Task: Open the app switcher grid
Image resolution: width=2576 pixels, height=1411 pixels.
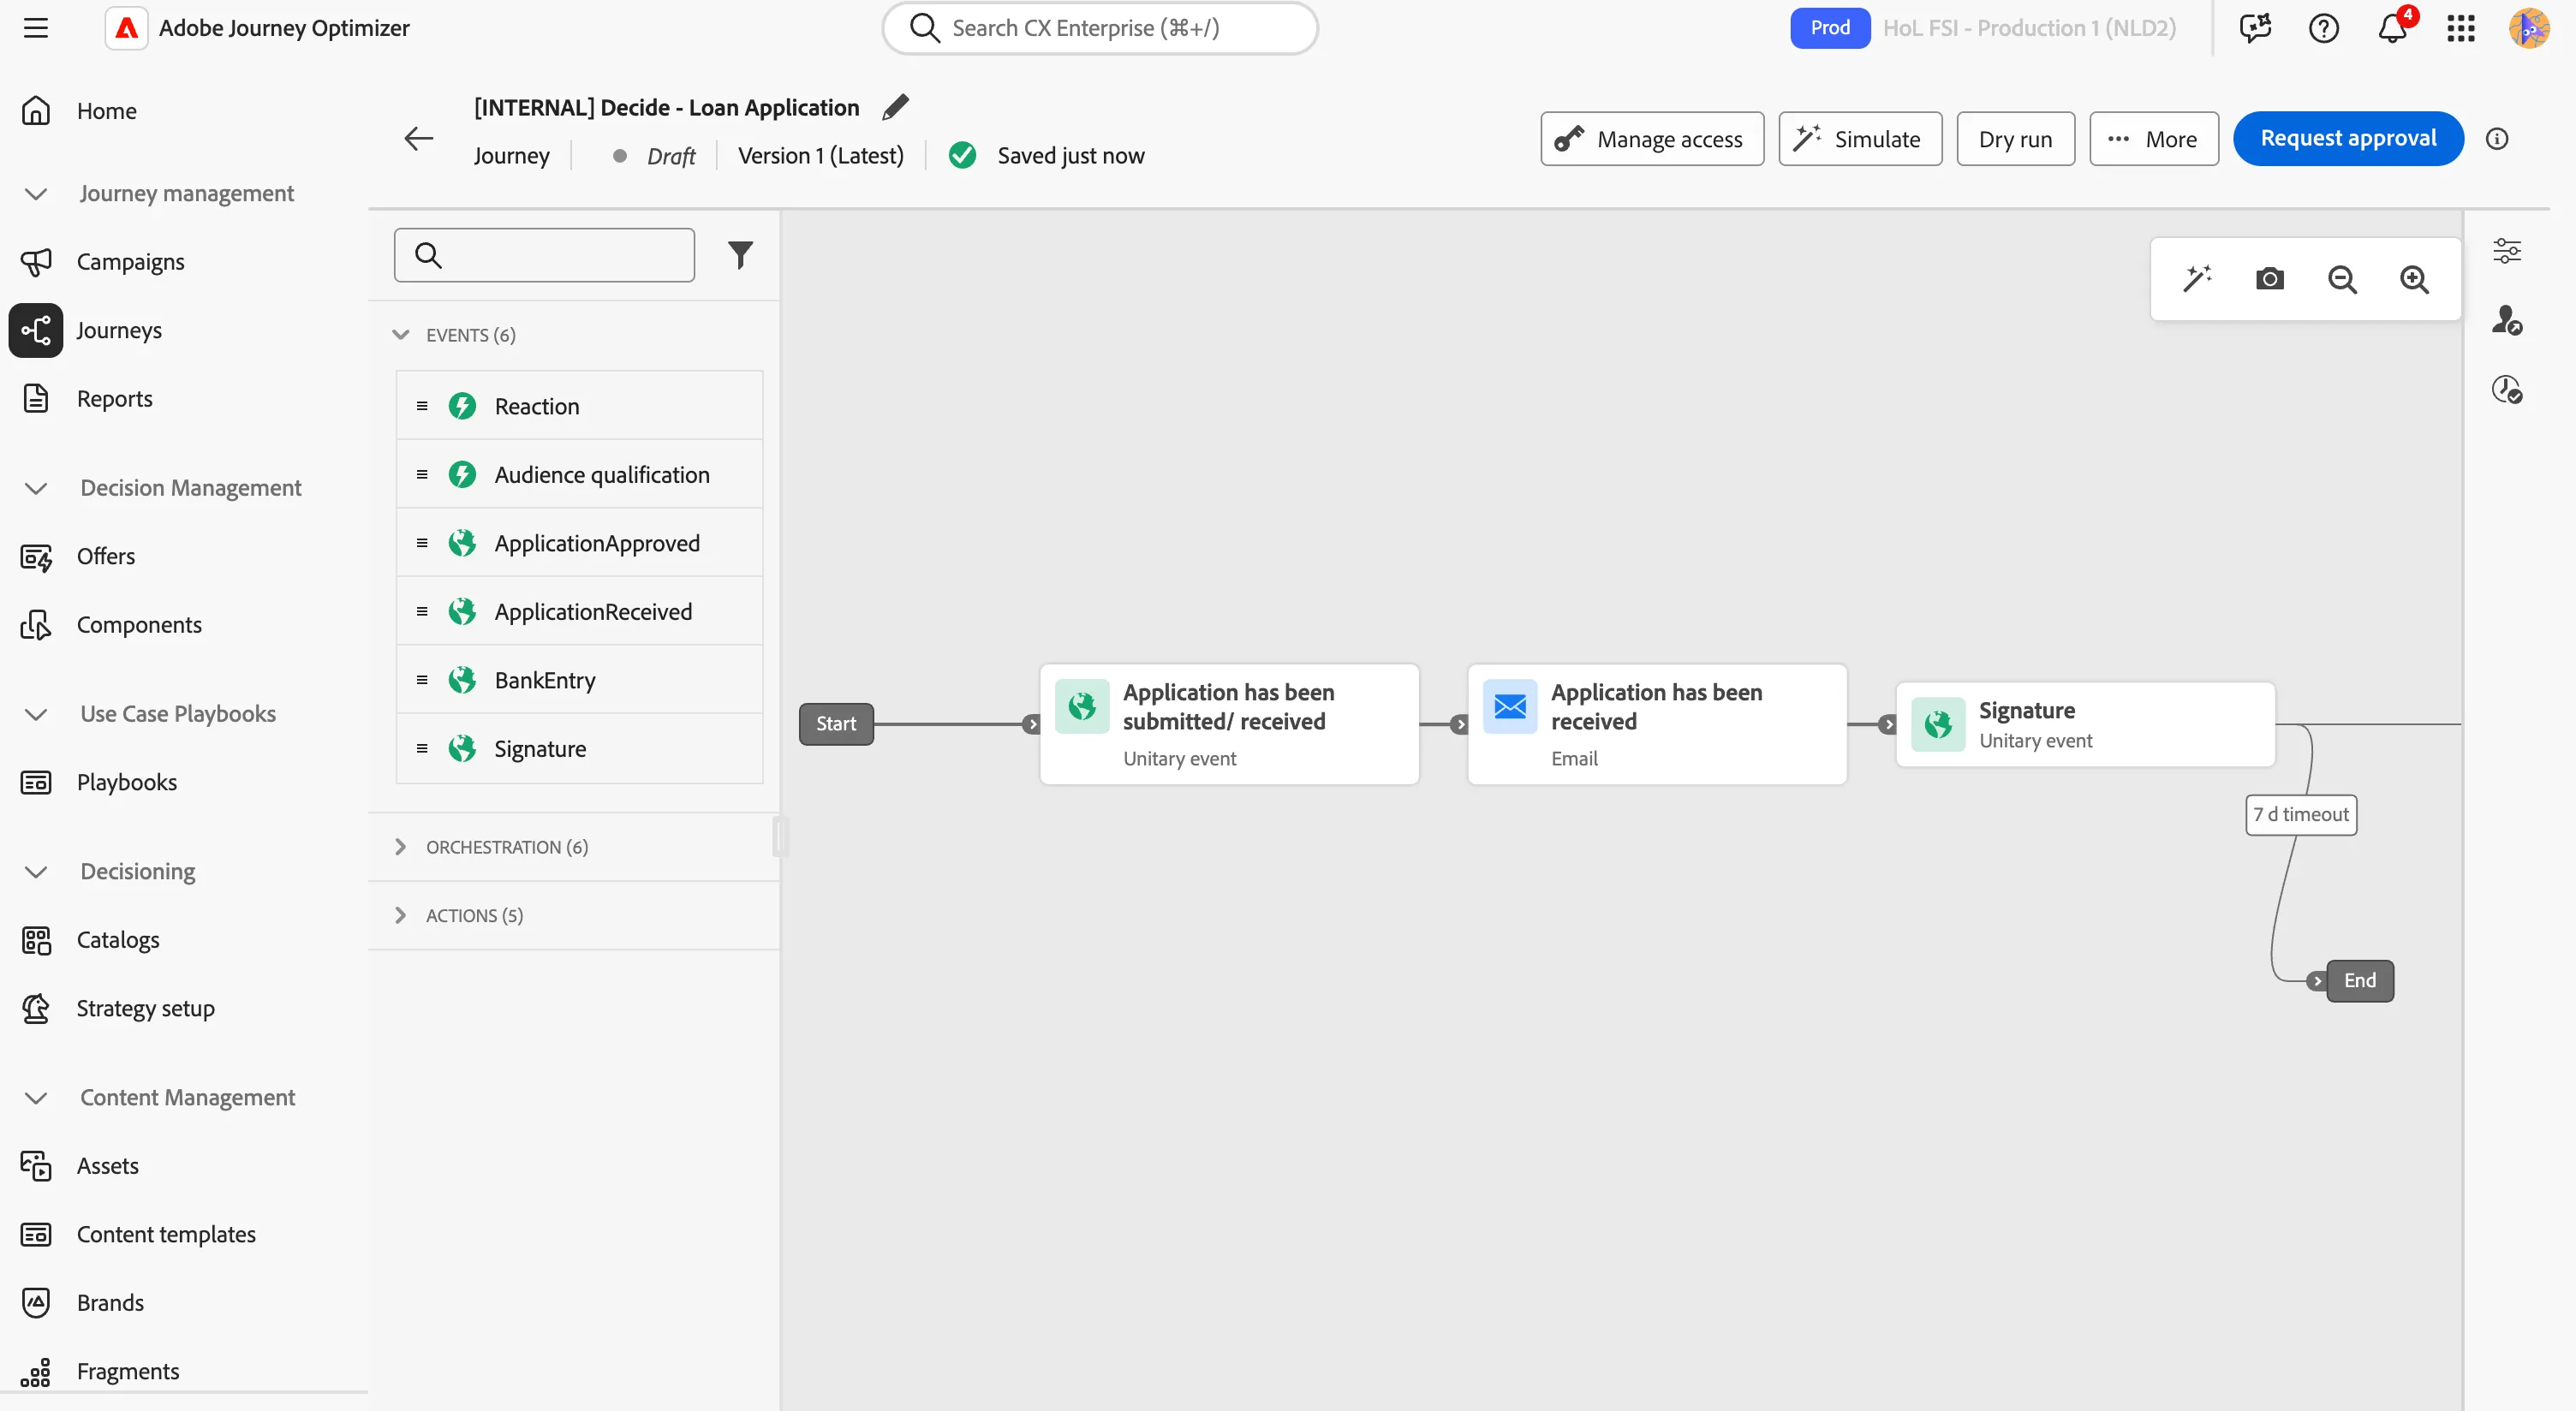Action: [x=2460, y=28]
